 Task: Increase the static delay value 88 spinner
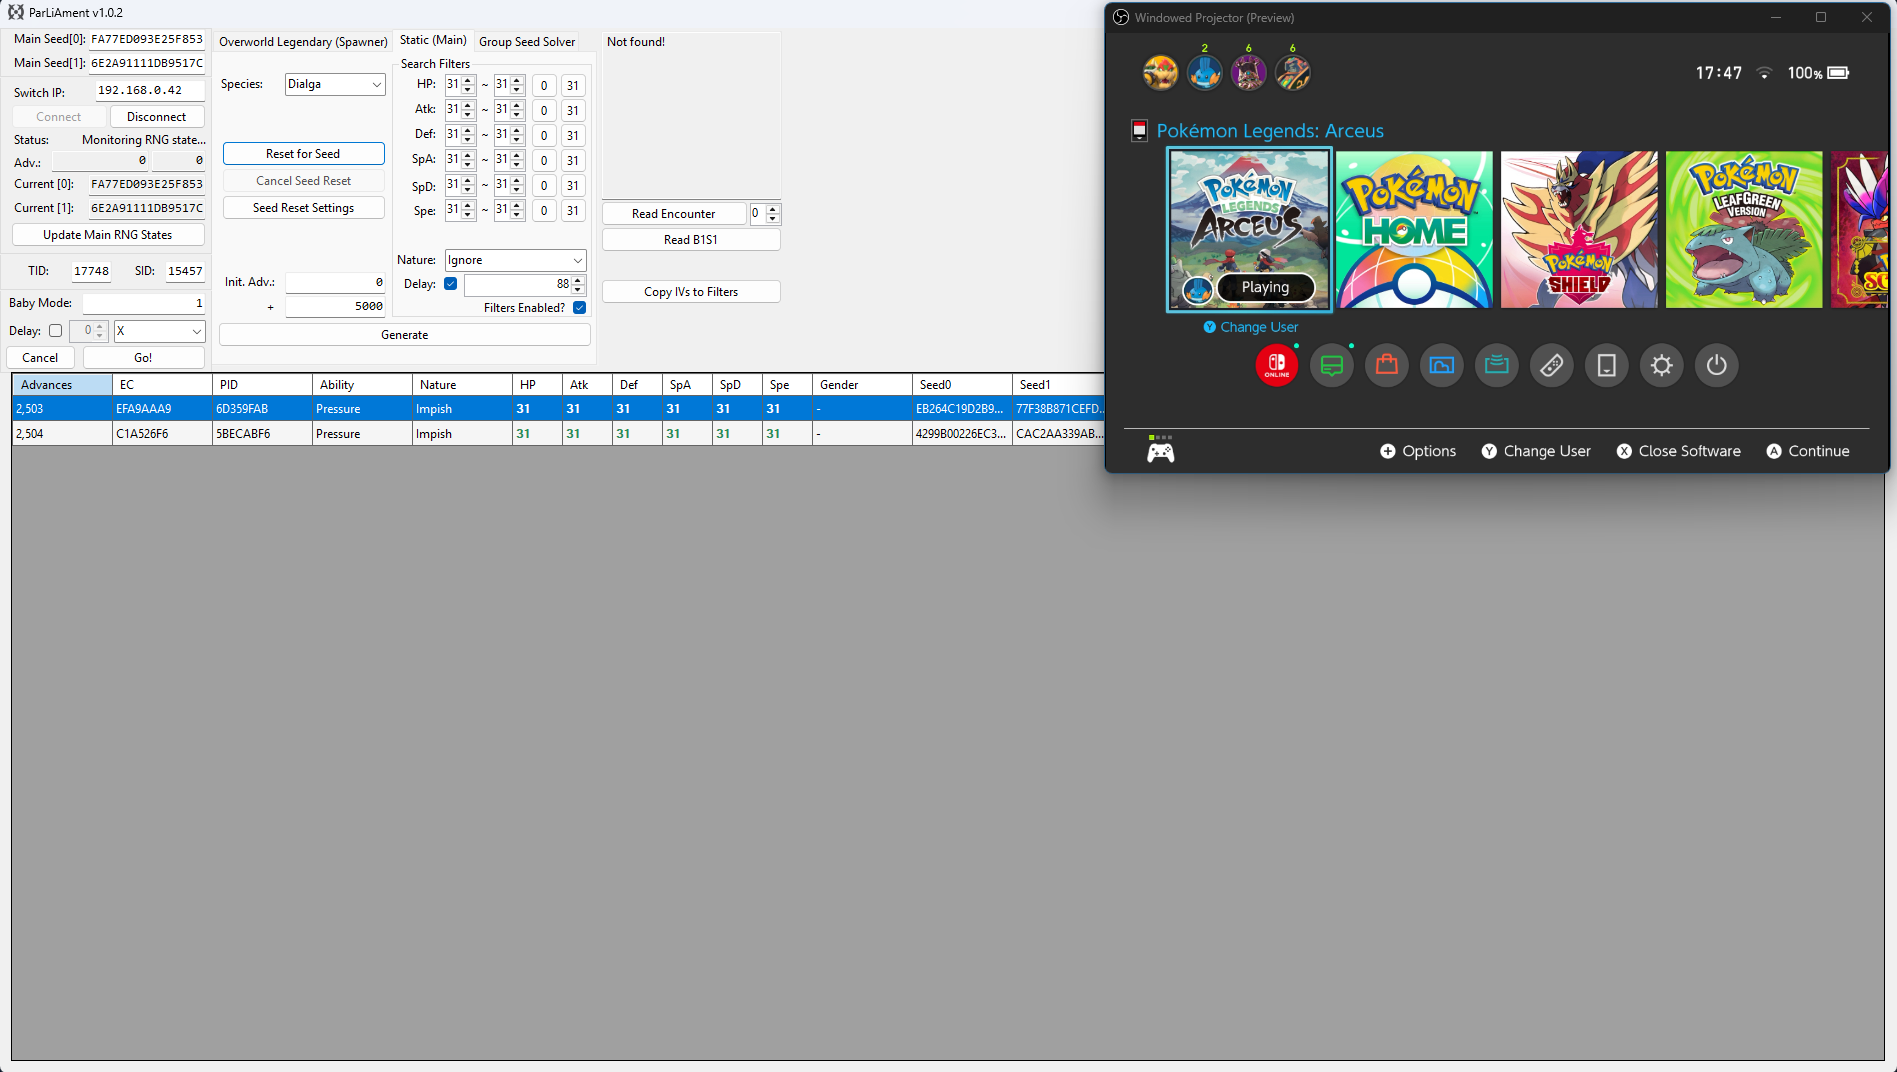[x=578, y=280]
